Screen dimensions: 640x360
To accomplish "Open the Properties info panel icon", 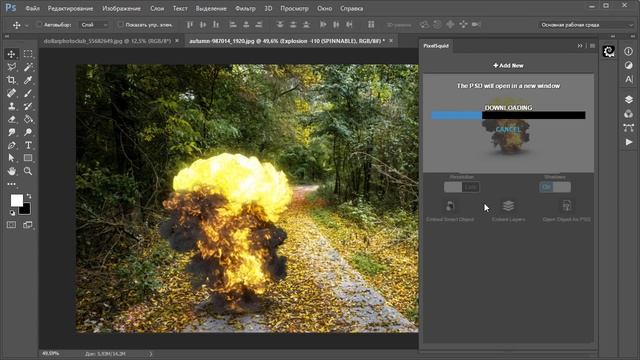I will 629,51.
